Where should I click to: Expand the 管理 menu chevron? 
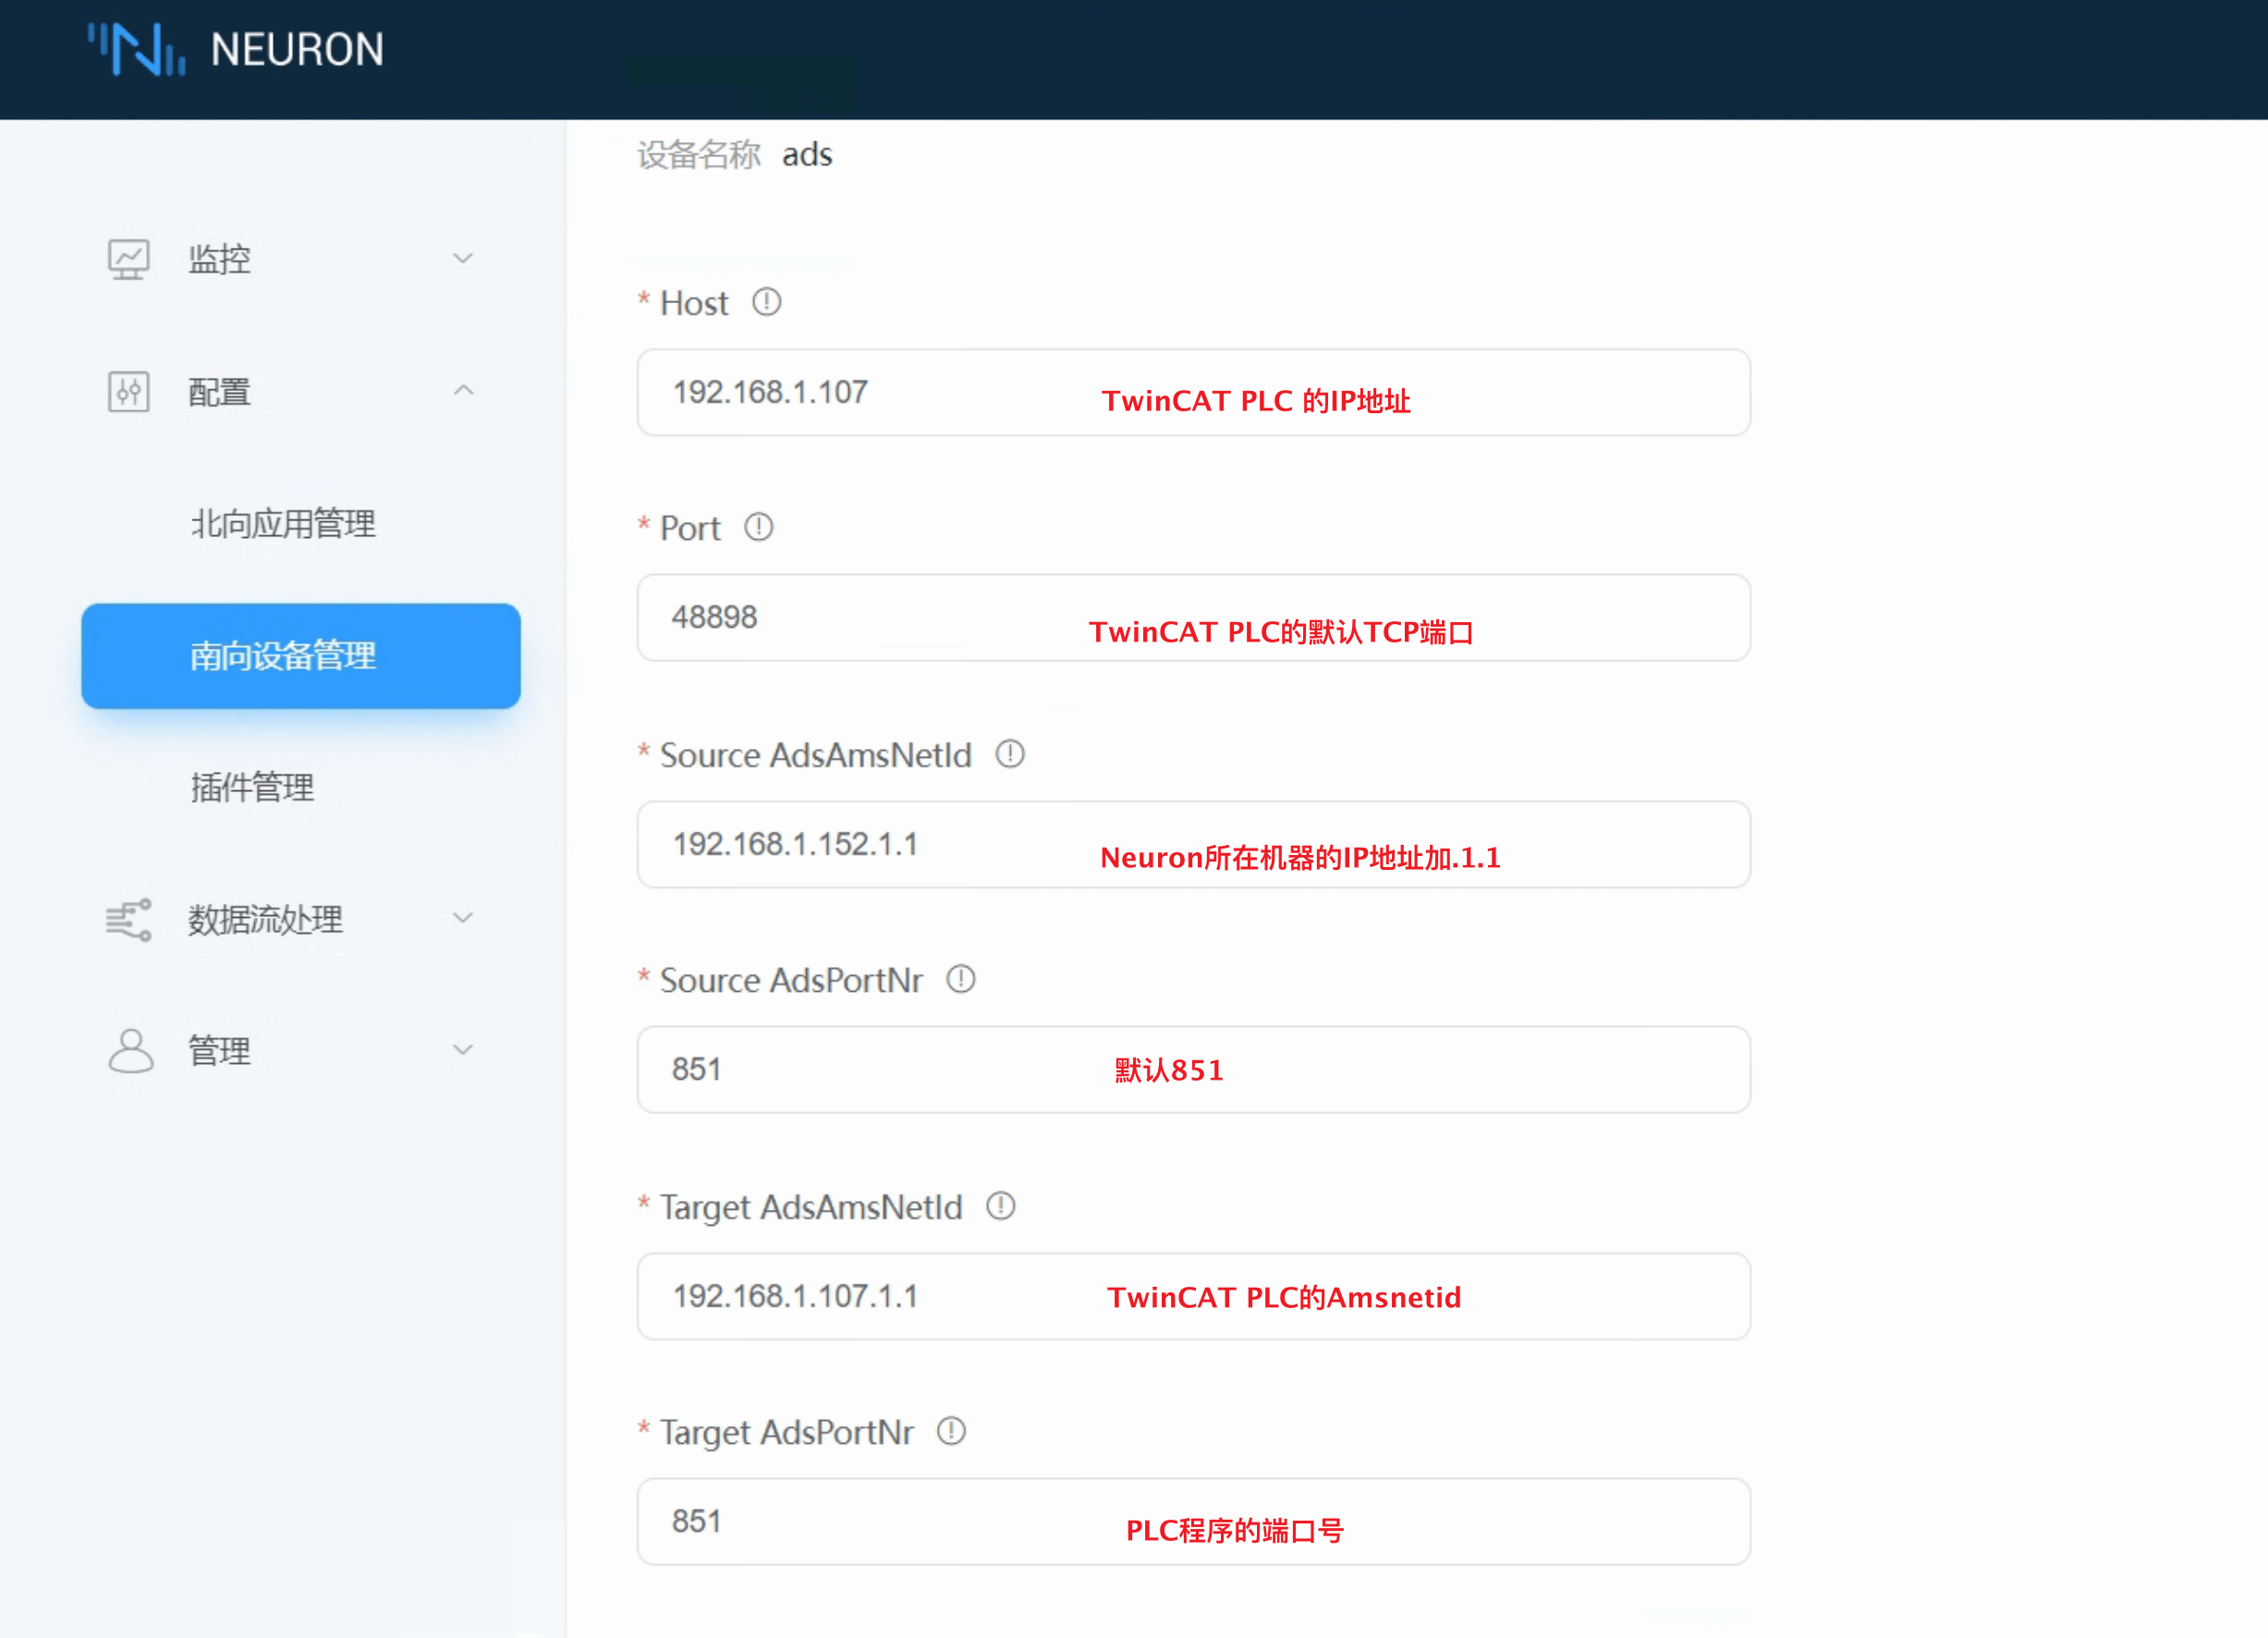[x=463, y=1049]
